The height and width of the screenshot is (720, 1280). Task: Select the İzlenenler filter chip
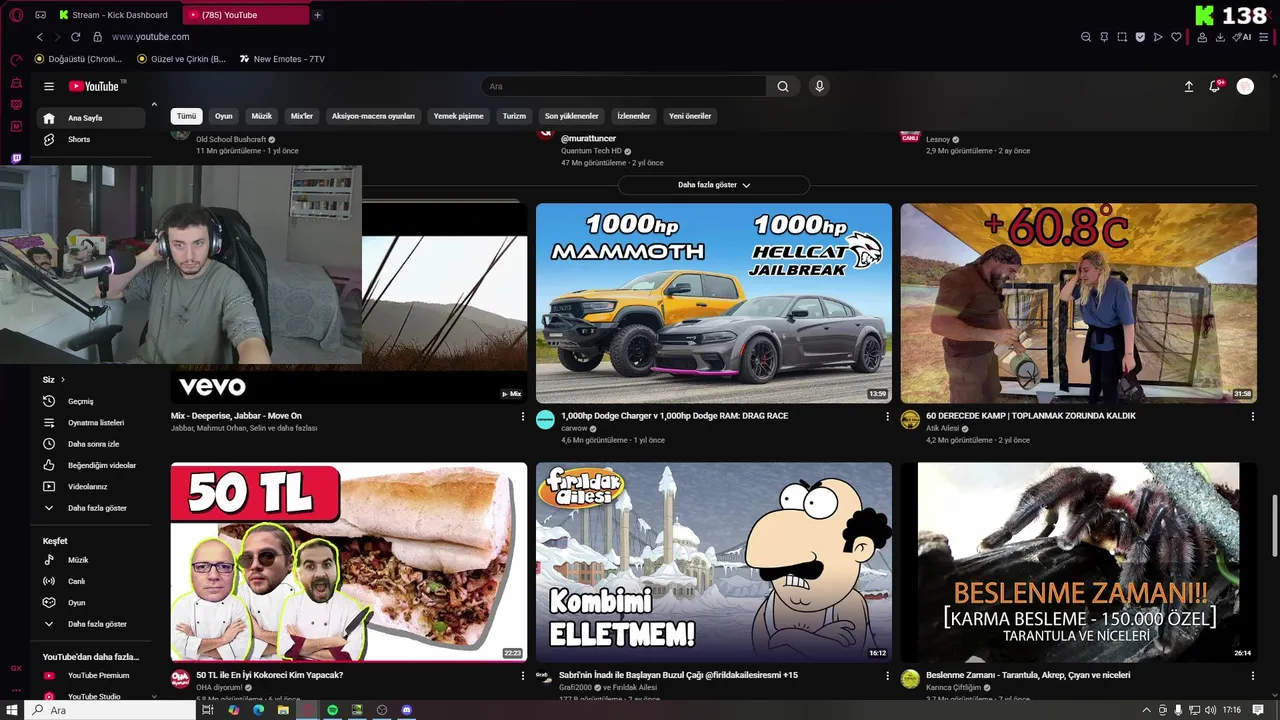633,116
